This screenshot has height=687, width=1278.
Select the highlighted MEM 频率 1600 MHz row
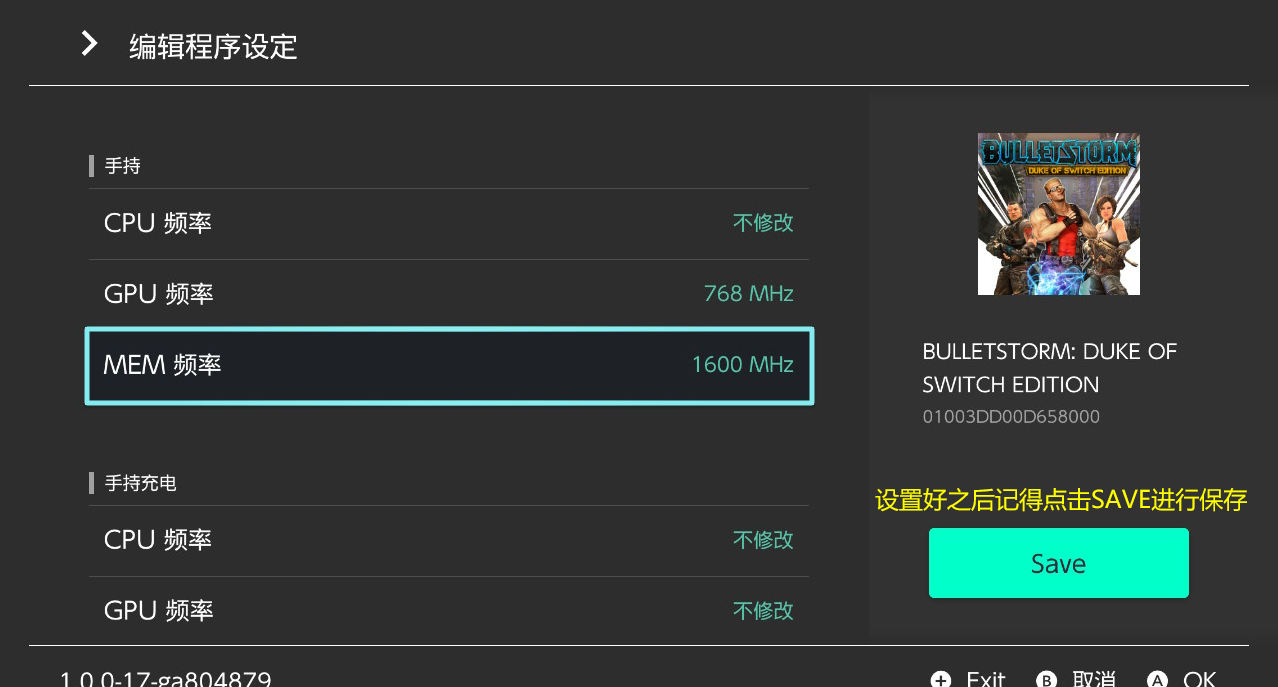(449, 366)
